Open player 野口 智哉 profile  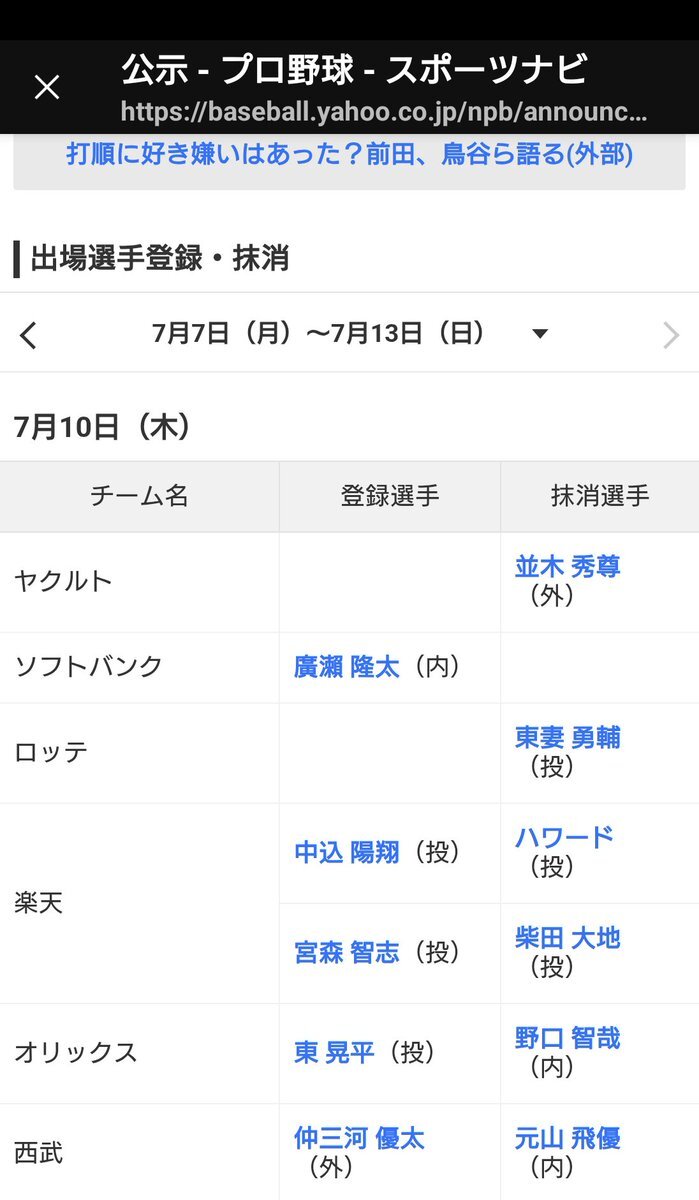pos(568,1038)
